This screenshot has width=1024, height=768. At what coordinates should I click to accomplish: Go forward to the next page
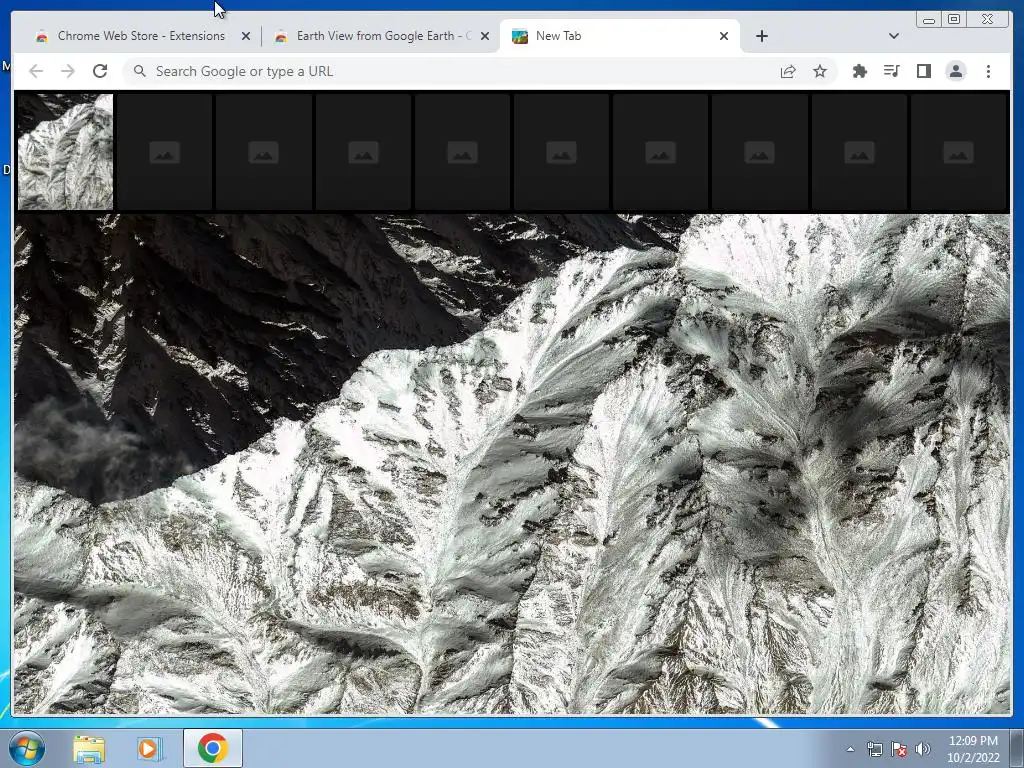(x=68, y=71)
